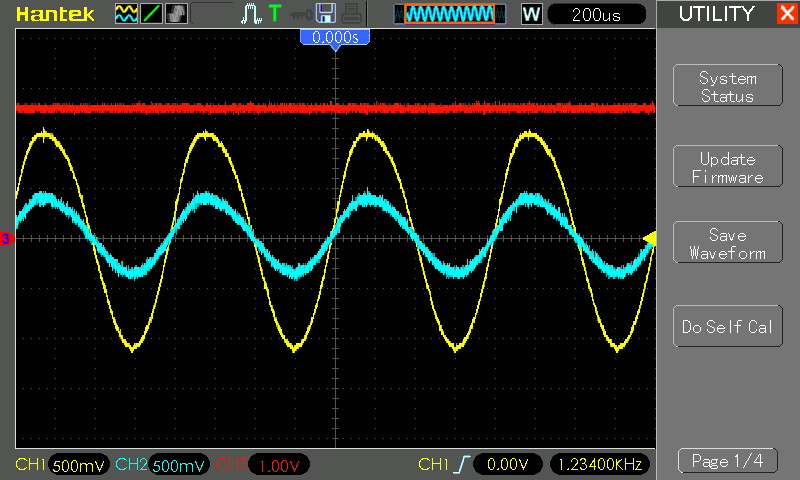
Task: Select Update Firmware
Action: (x=728, y=166)
